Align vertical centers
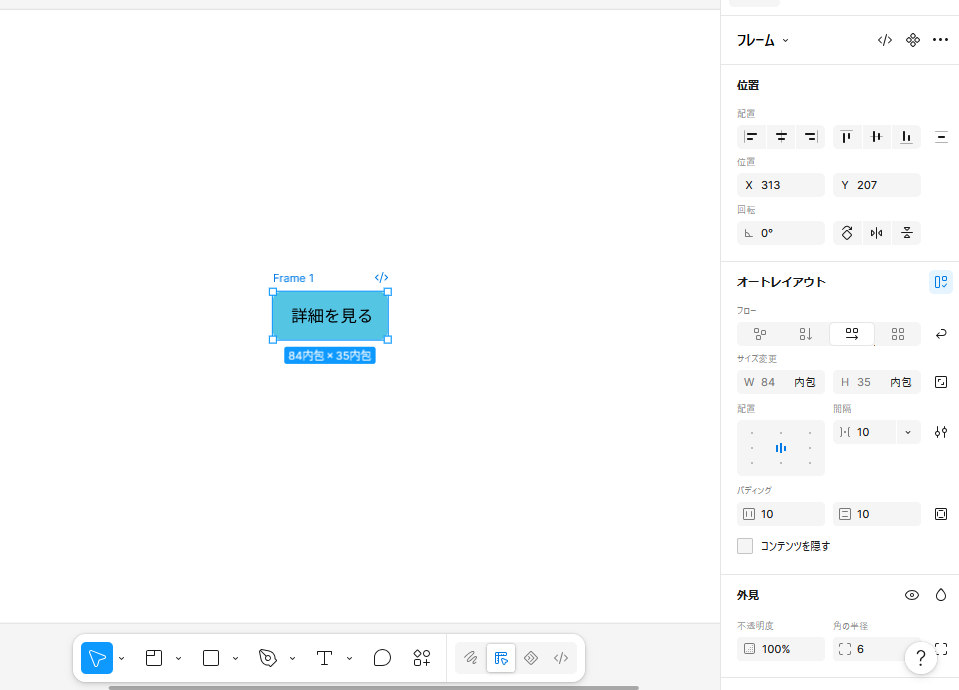This screenshot has height=690, width=959. coord(876,137)
